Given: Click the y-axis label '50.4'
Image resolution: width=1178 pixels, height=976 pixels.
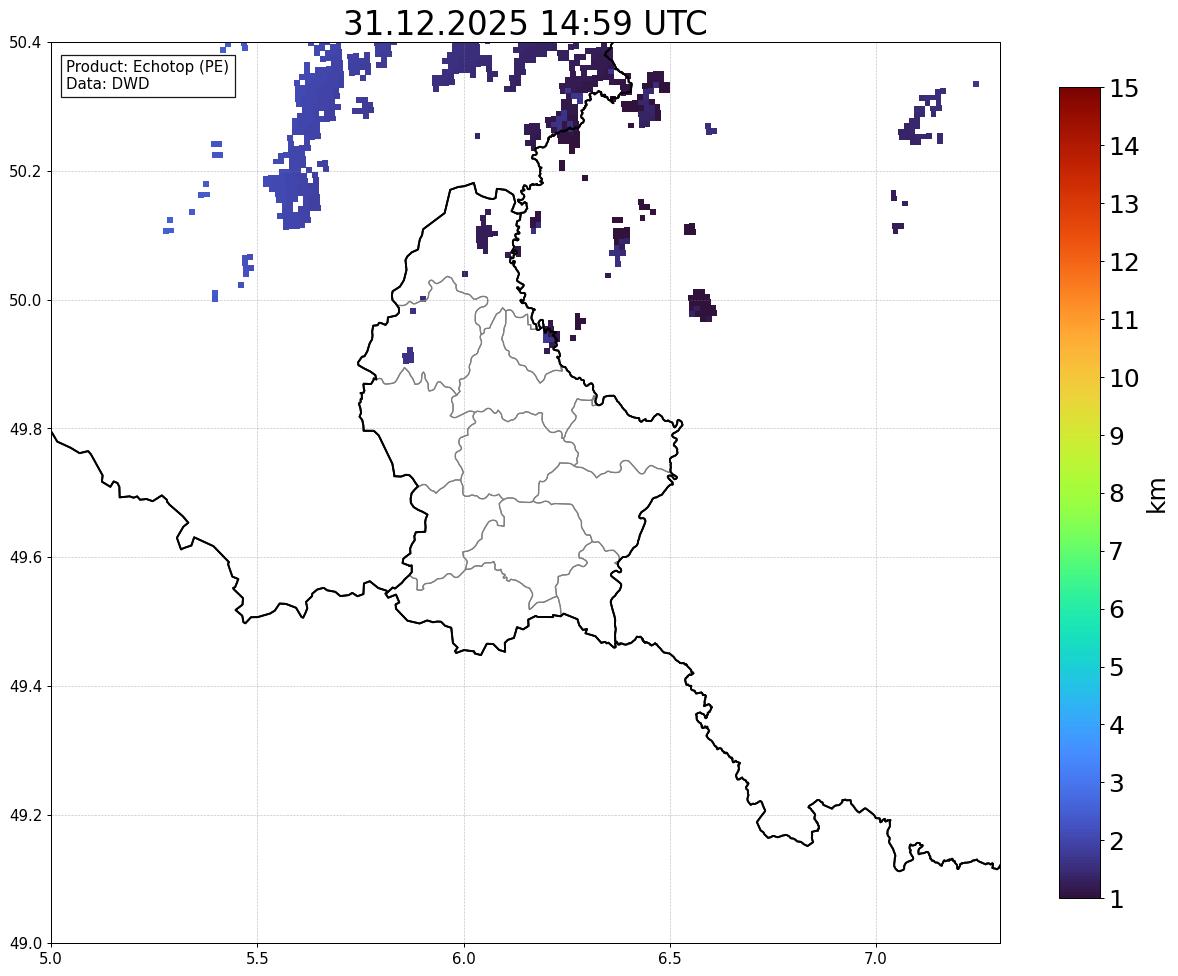Looking at the screenshot, I should click(25, 43).
